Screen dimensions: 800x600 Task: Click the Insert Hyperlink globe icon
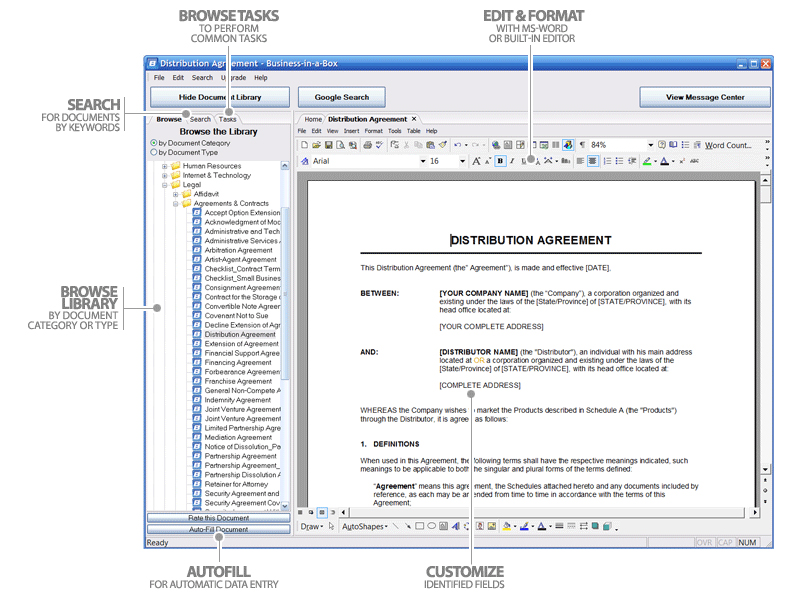point(495,145)
